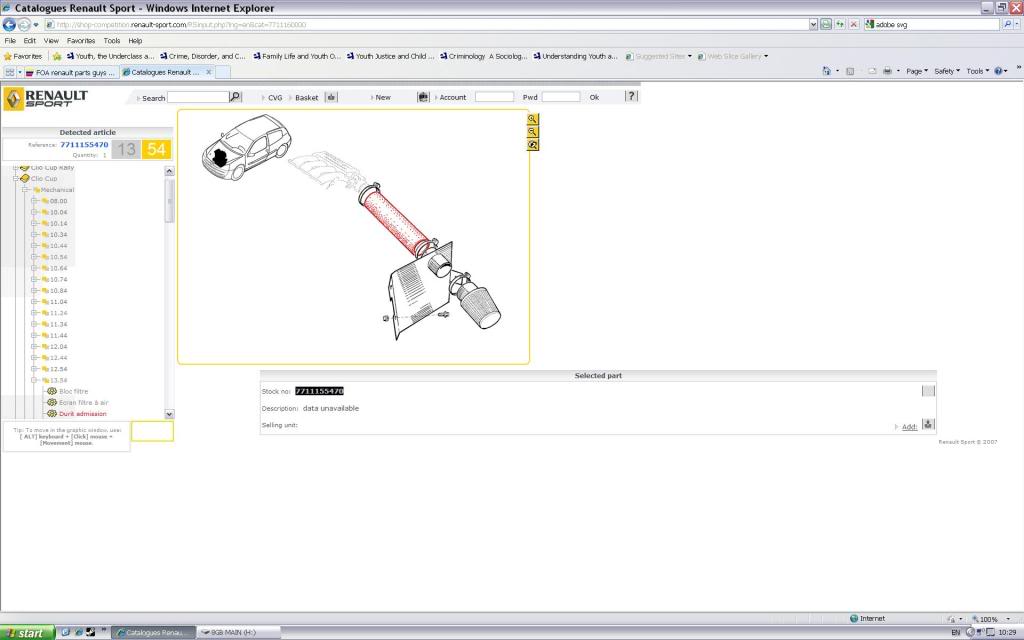Select Durit admission in the tree

pyautogui.click(x=82, y=414)
